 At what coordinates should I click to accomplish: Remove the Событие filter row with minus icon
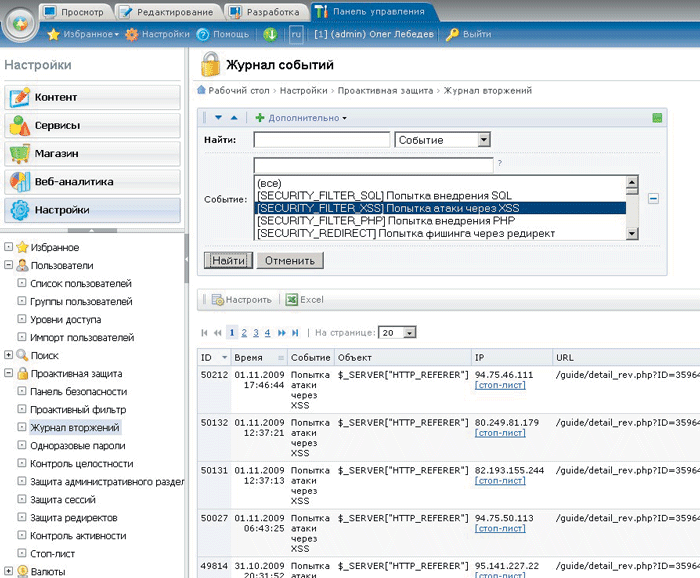click(x=653, y=198)
